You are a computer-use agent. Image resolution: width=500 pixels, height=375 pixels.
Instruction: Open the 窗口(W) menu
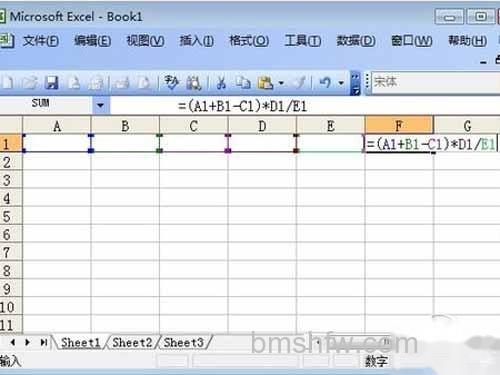(412, 41)
